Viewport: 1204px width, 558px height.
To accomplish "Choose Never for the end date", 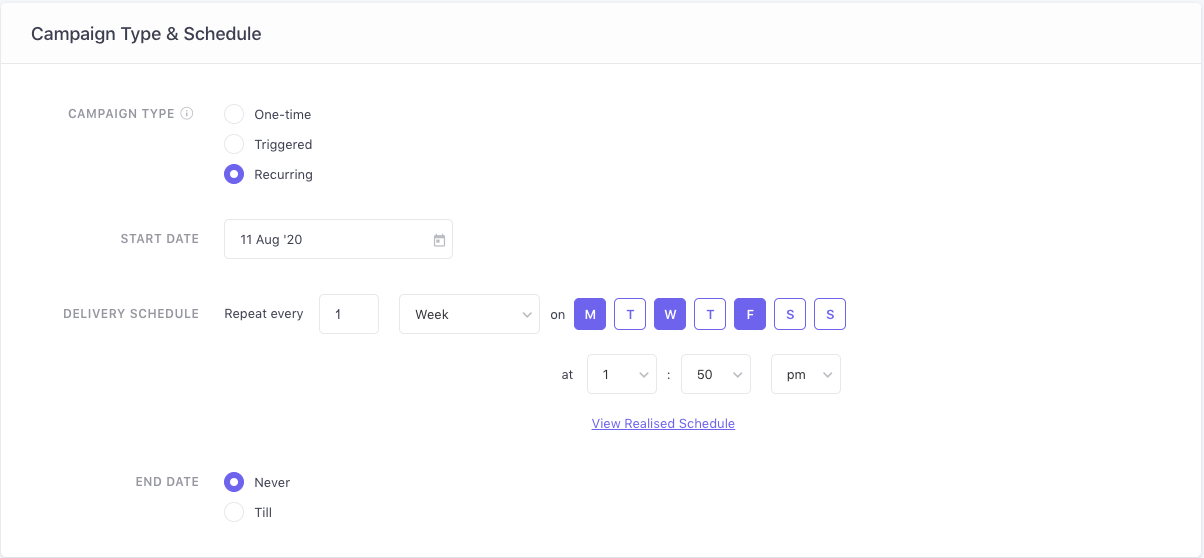I will tap(234, 482).
